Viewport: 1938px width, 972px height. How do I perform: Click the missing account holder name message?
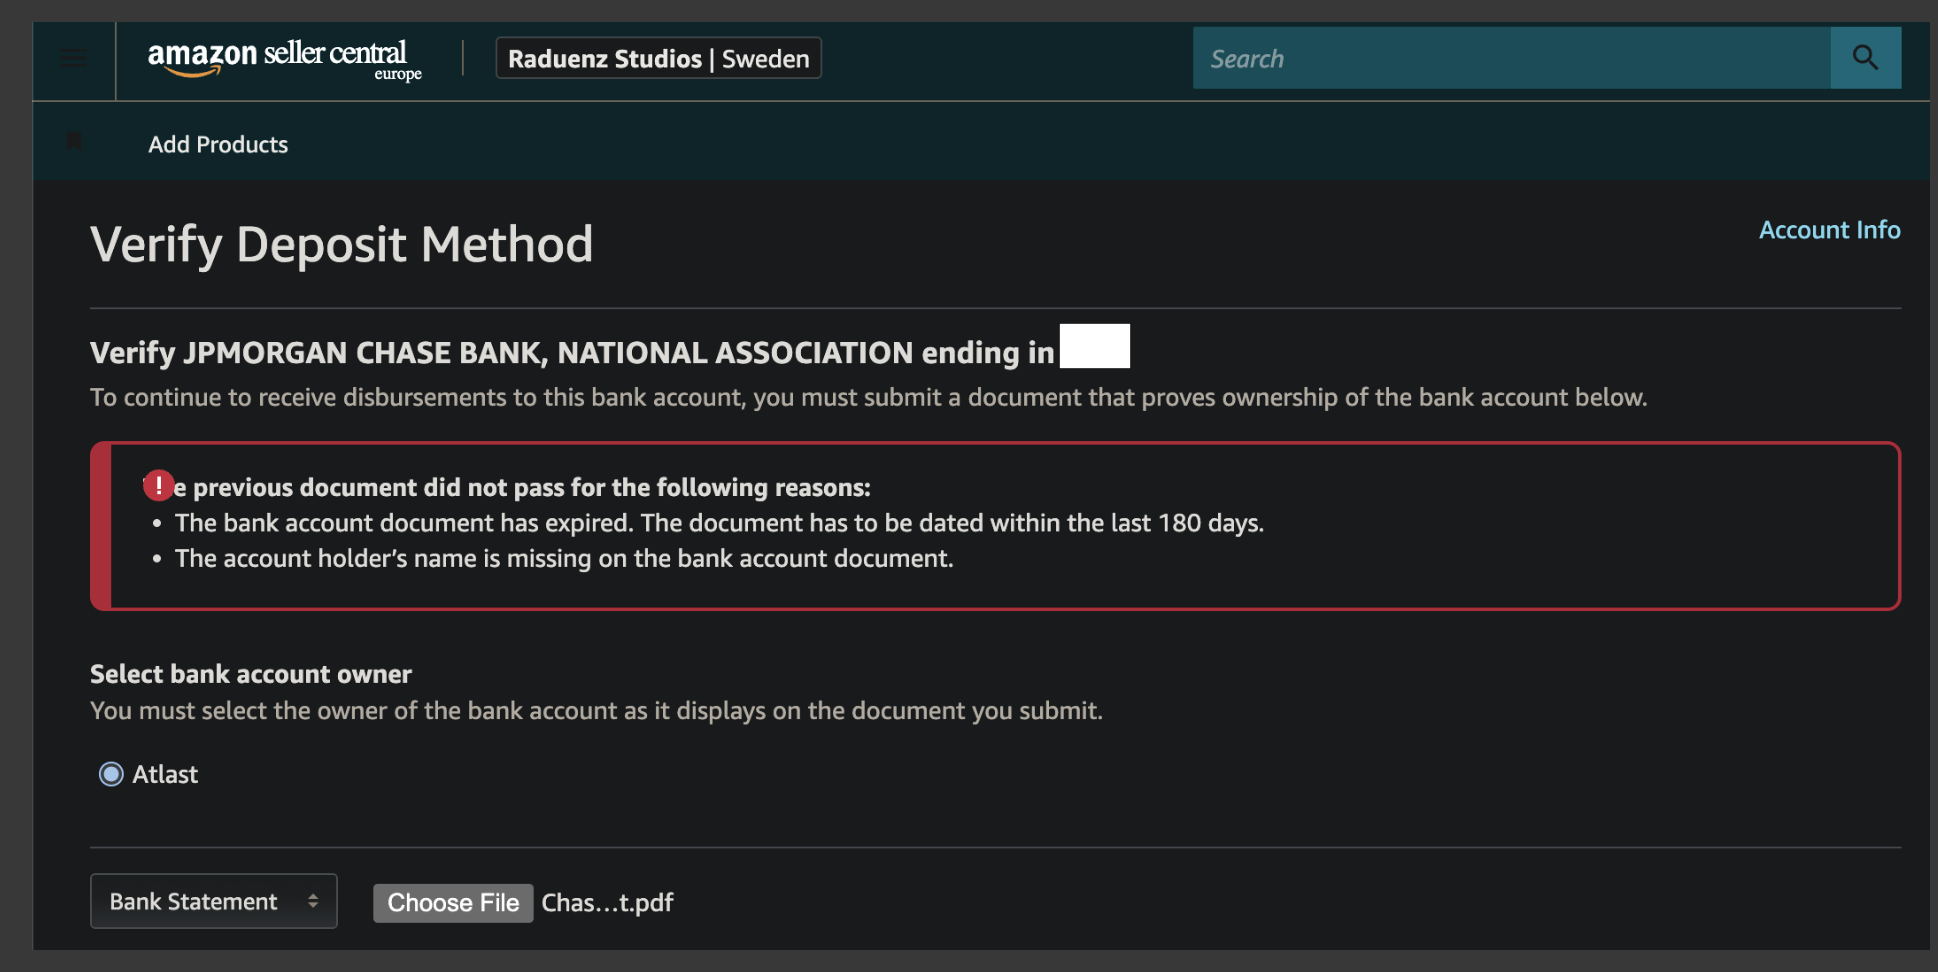tap(564, 558)
